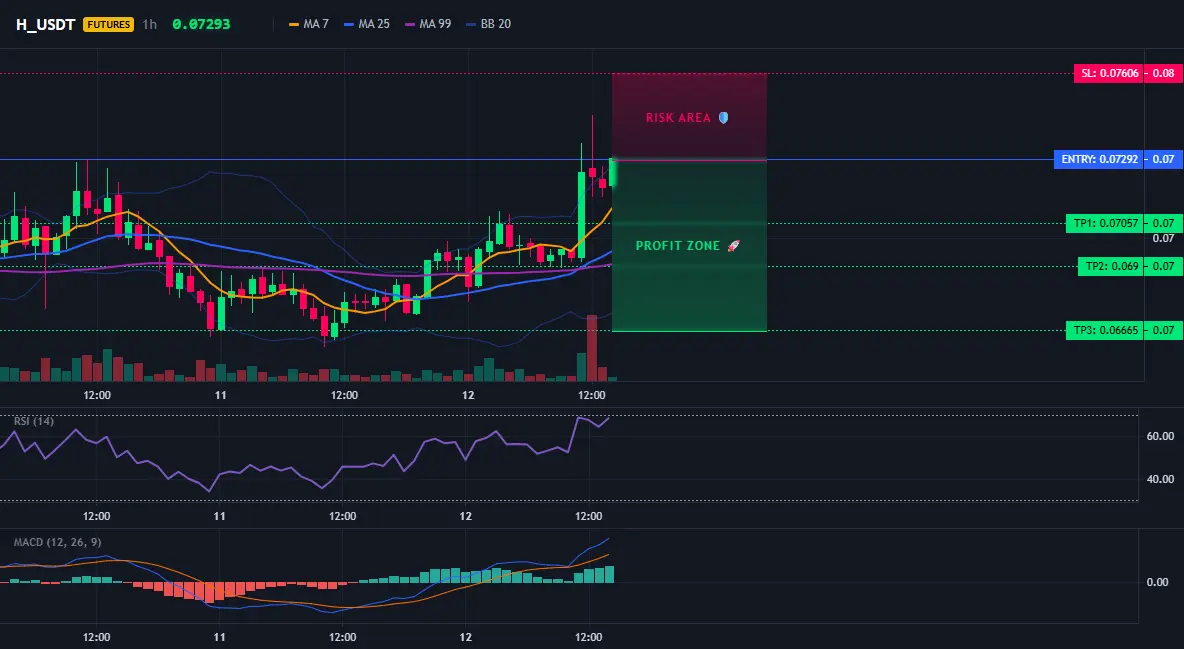Click the SL: 0.07606 price label
This screenshot has height=649, width=1184.
(x=1109, y=73)
